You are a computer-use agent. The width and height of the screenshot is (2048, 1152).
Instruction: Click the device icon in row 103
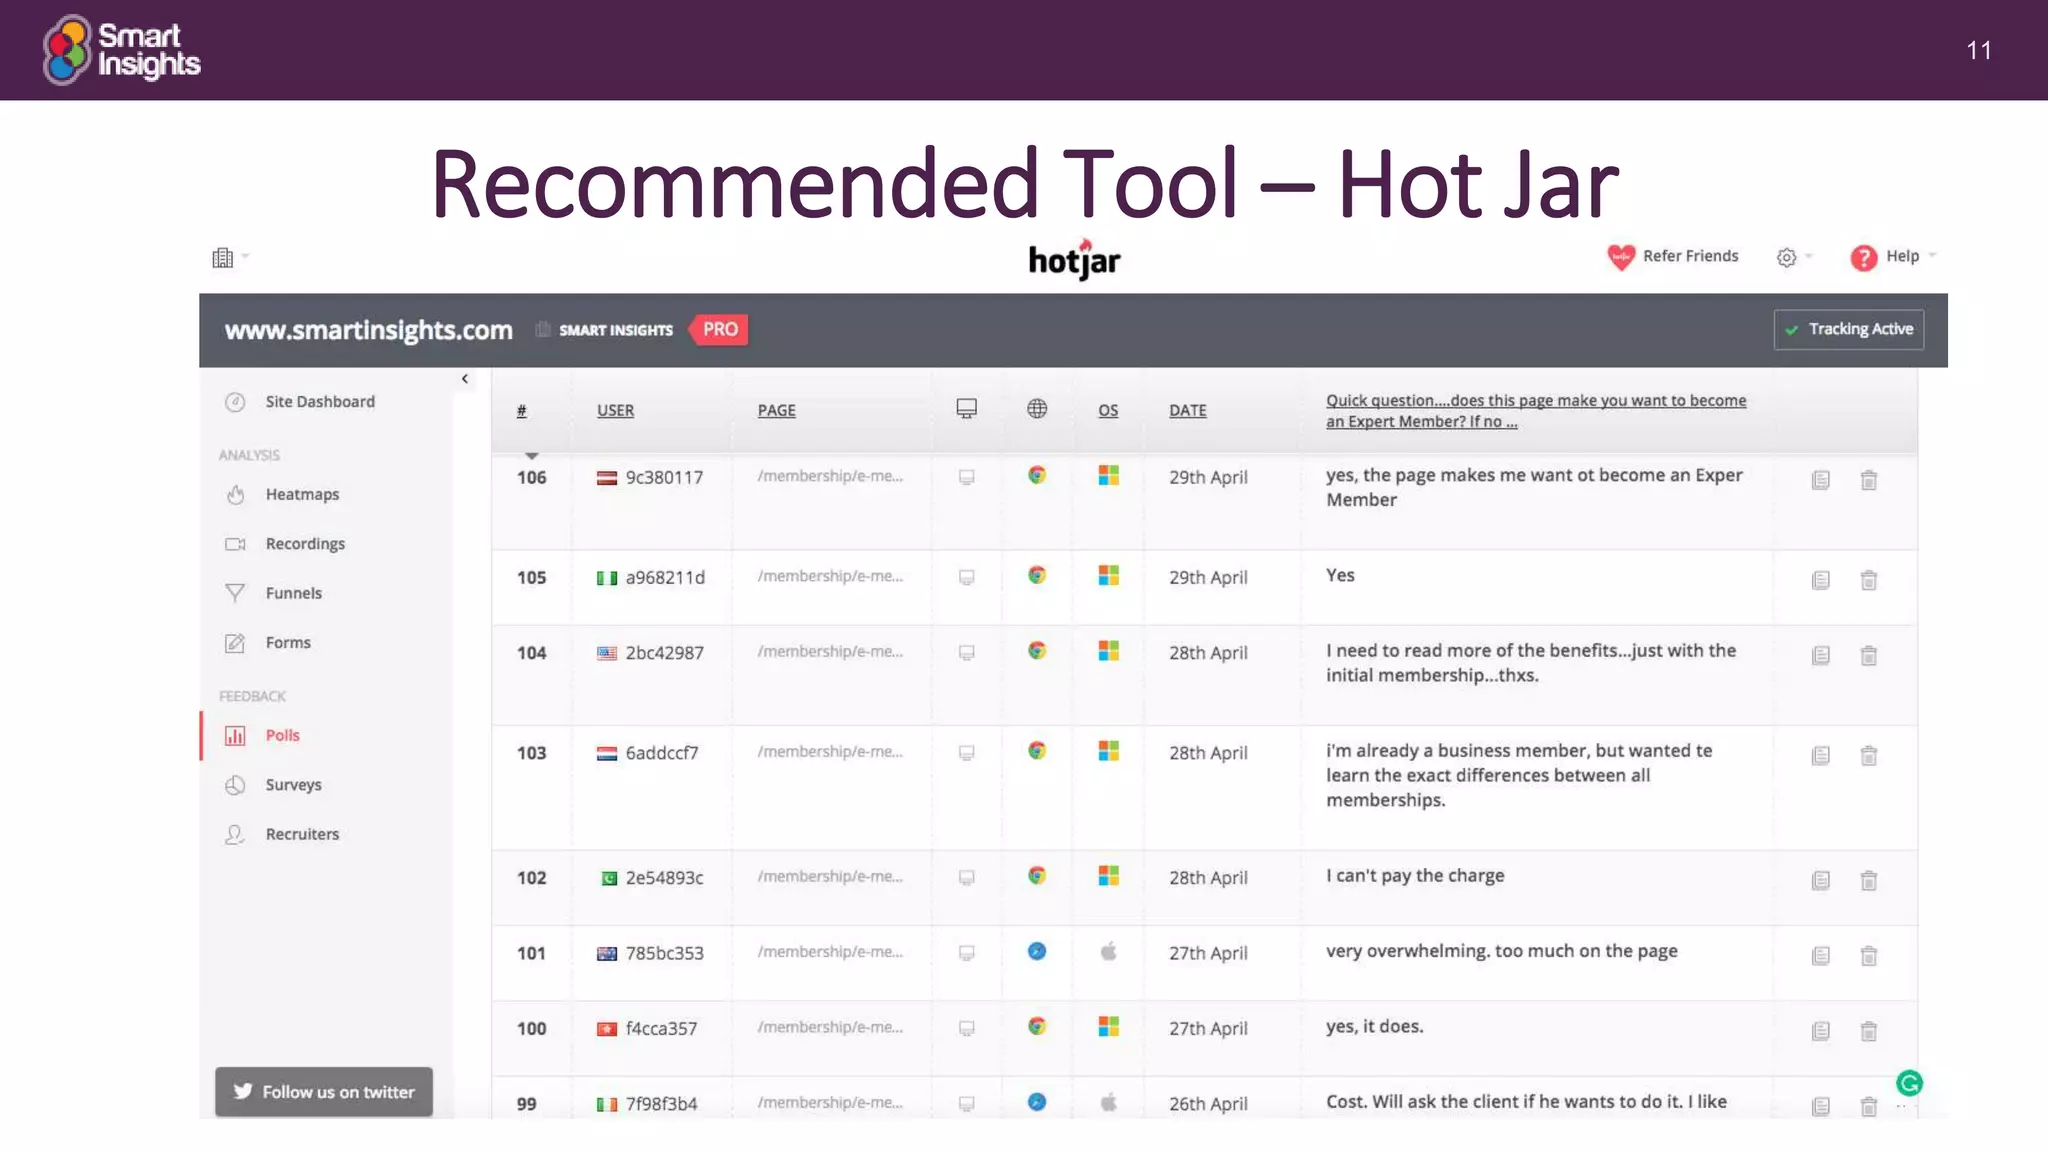click(x=967, y=753)
